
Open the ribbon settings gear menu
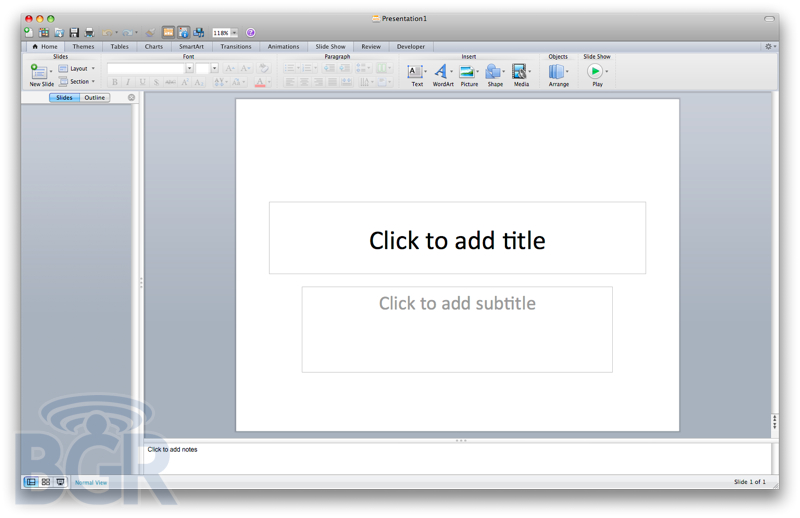(770, 46)
